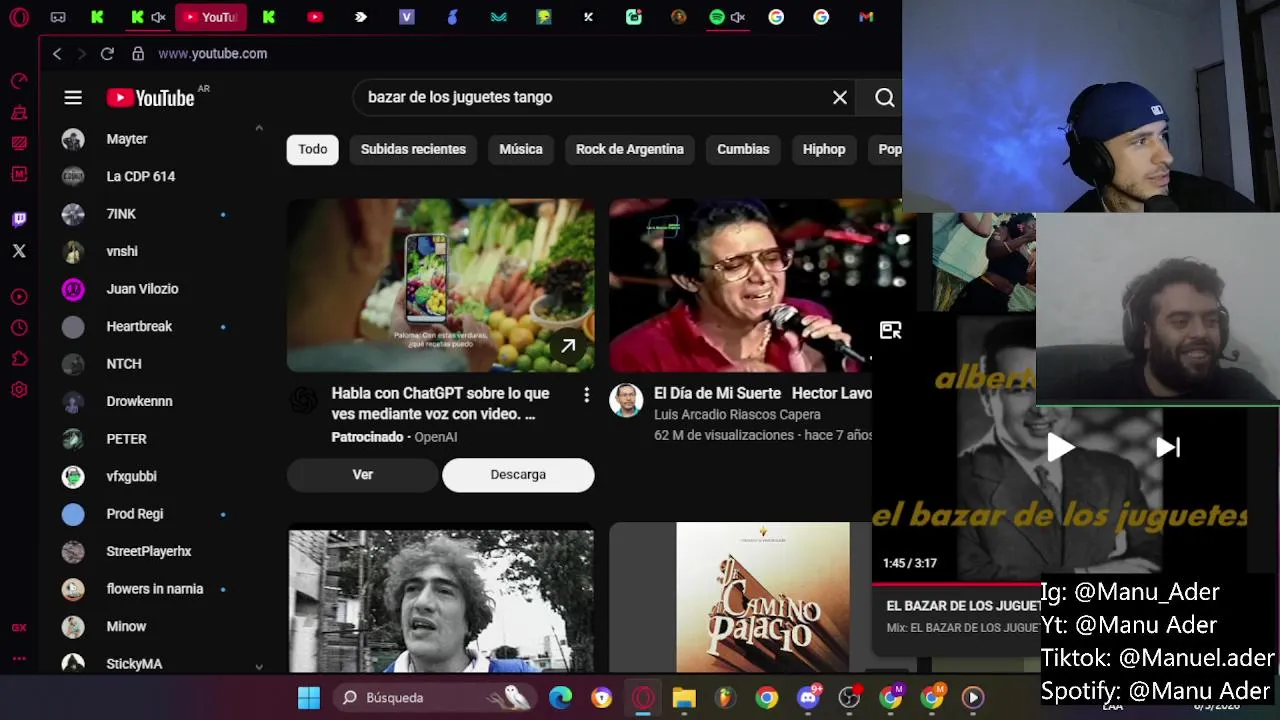This screenshot has height=720, width=1280.
Task: Submit search with magnifier icon
Action: point(884,97)
